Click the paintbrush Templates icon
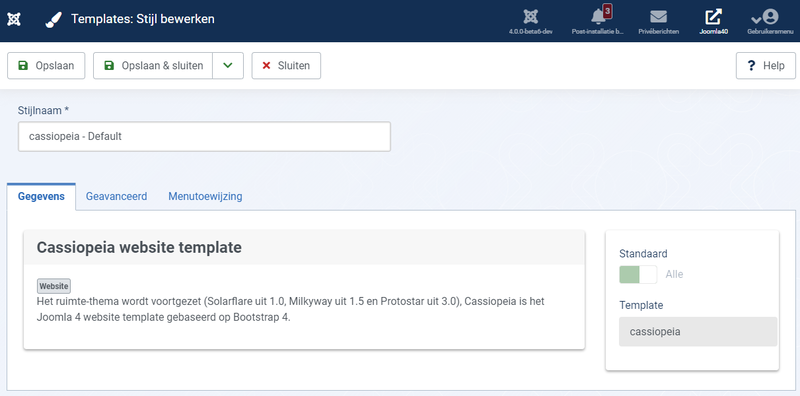800x396 pixels. [53, 20]
